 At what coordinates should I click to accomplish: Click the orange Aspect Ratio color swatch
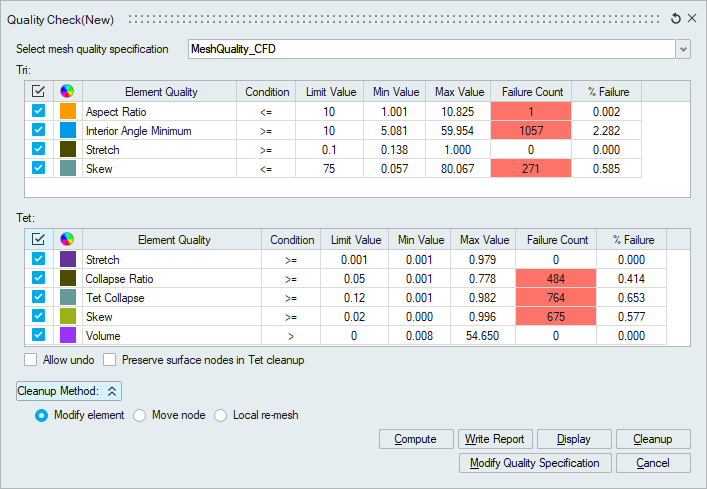pos(68,111)
